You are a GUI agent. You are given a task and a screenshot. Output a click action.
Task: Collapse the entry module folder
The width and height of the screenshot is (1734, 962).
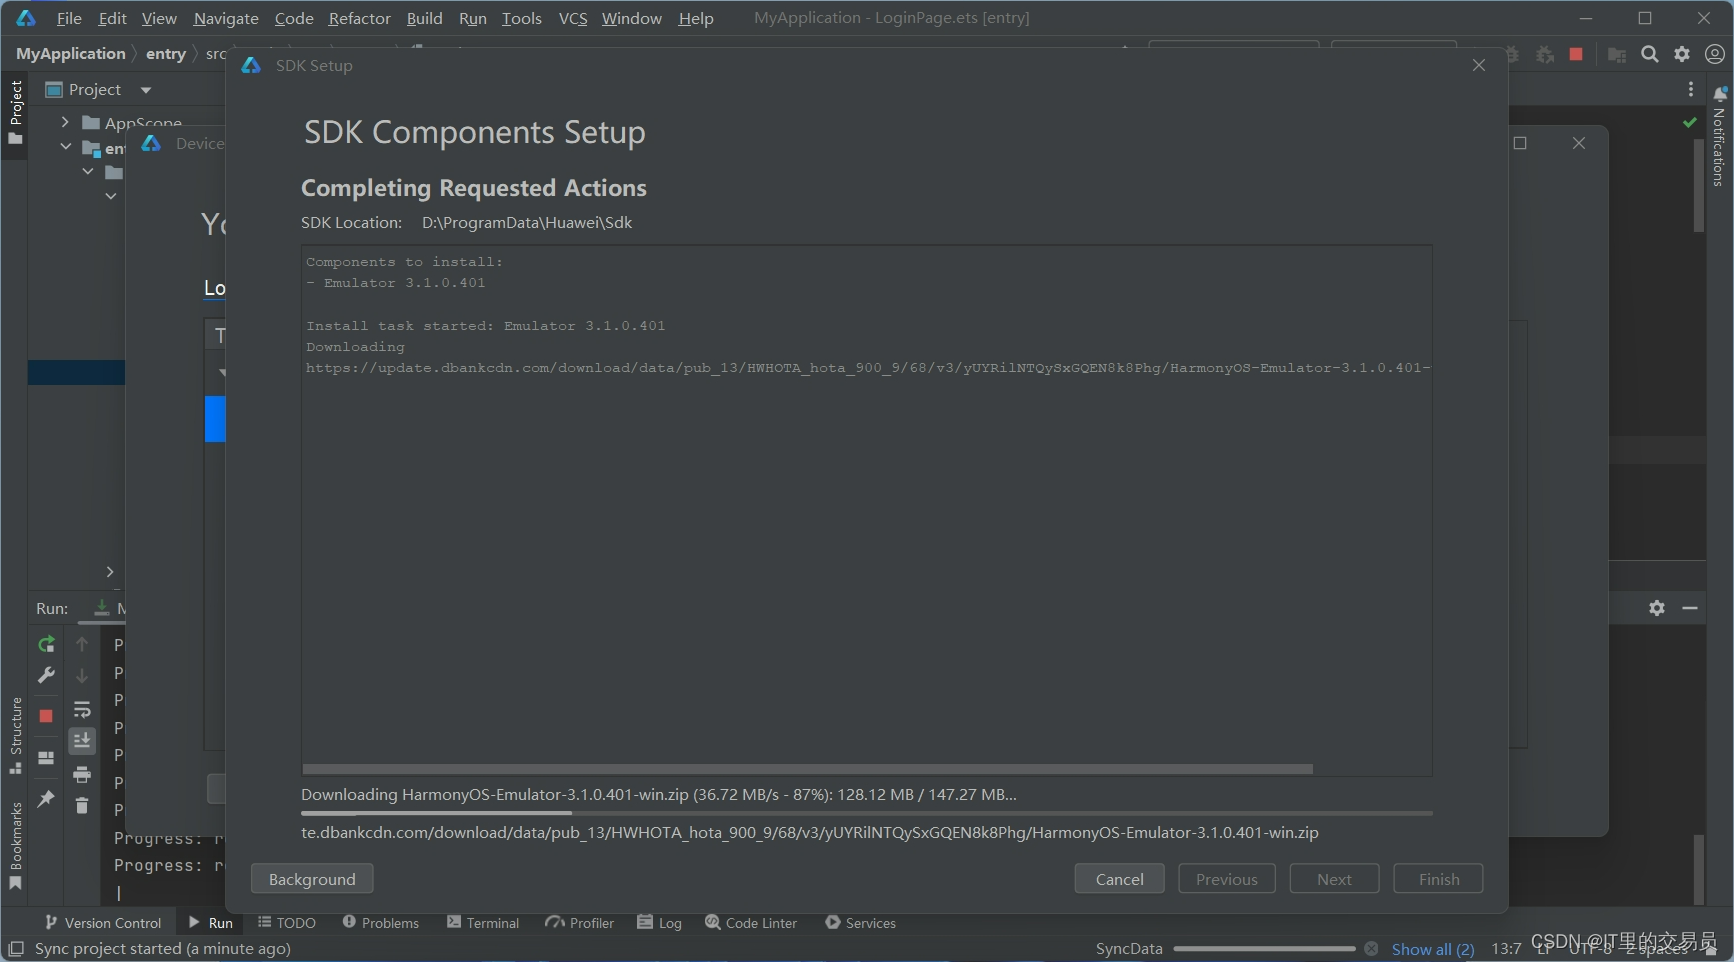click(65, 147)
